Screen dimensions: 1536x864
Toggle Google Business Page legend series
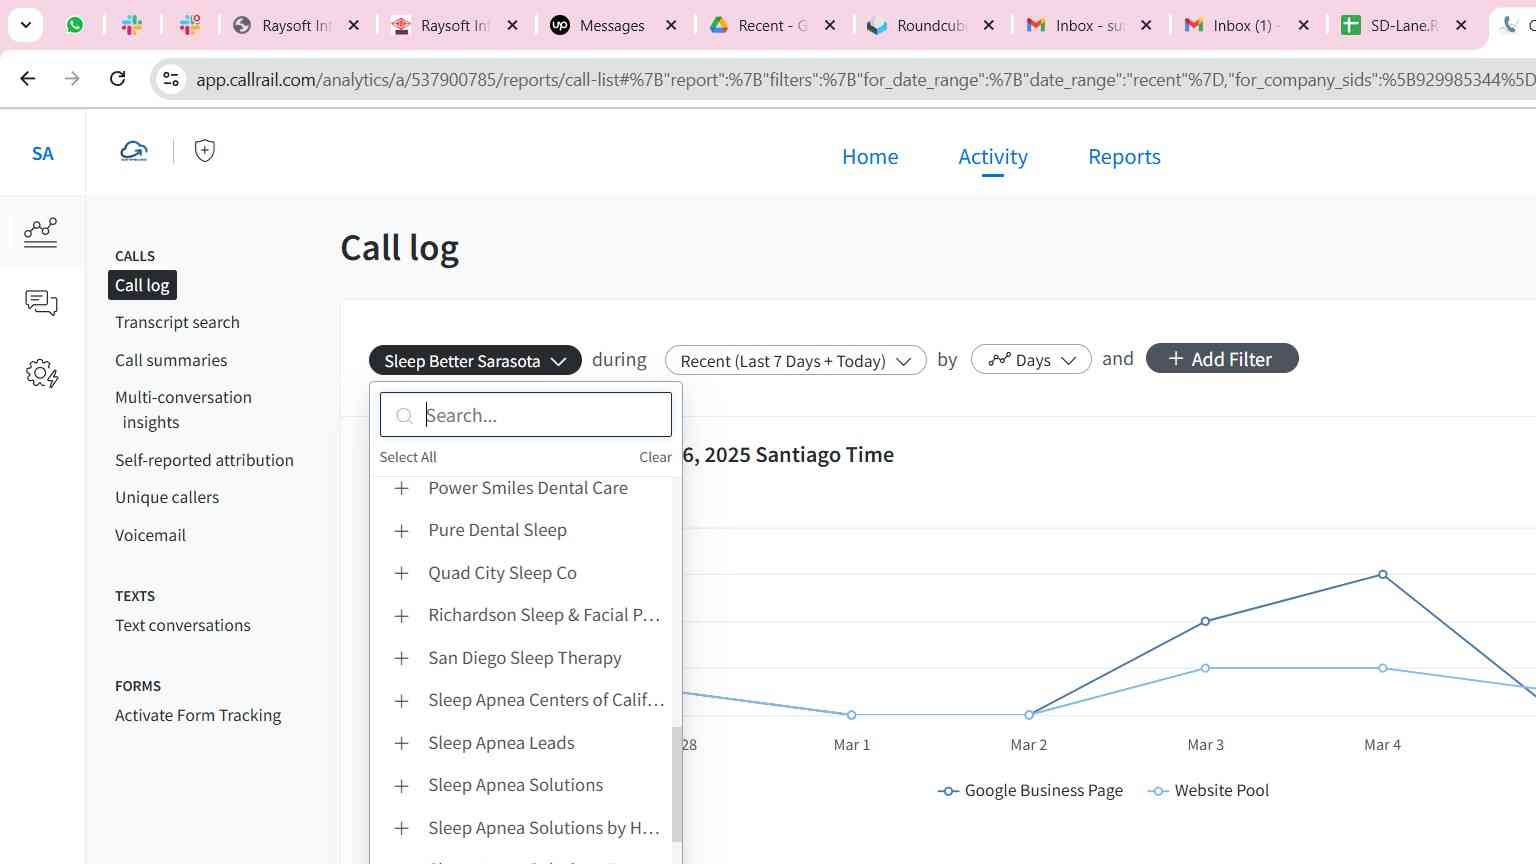(1030, 790)
